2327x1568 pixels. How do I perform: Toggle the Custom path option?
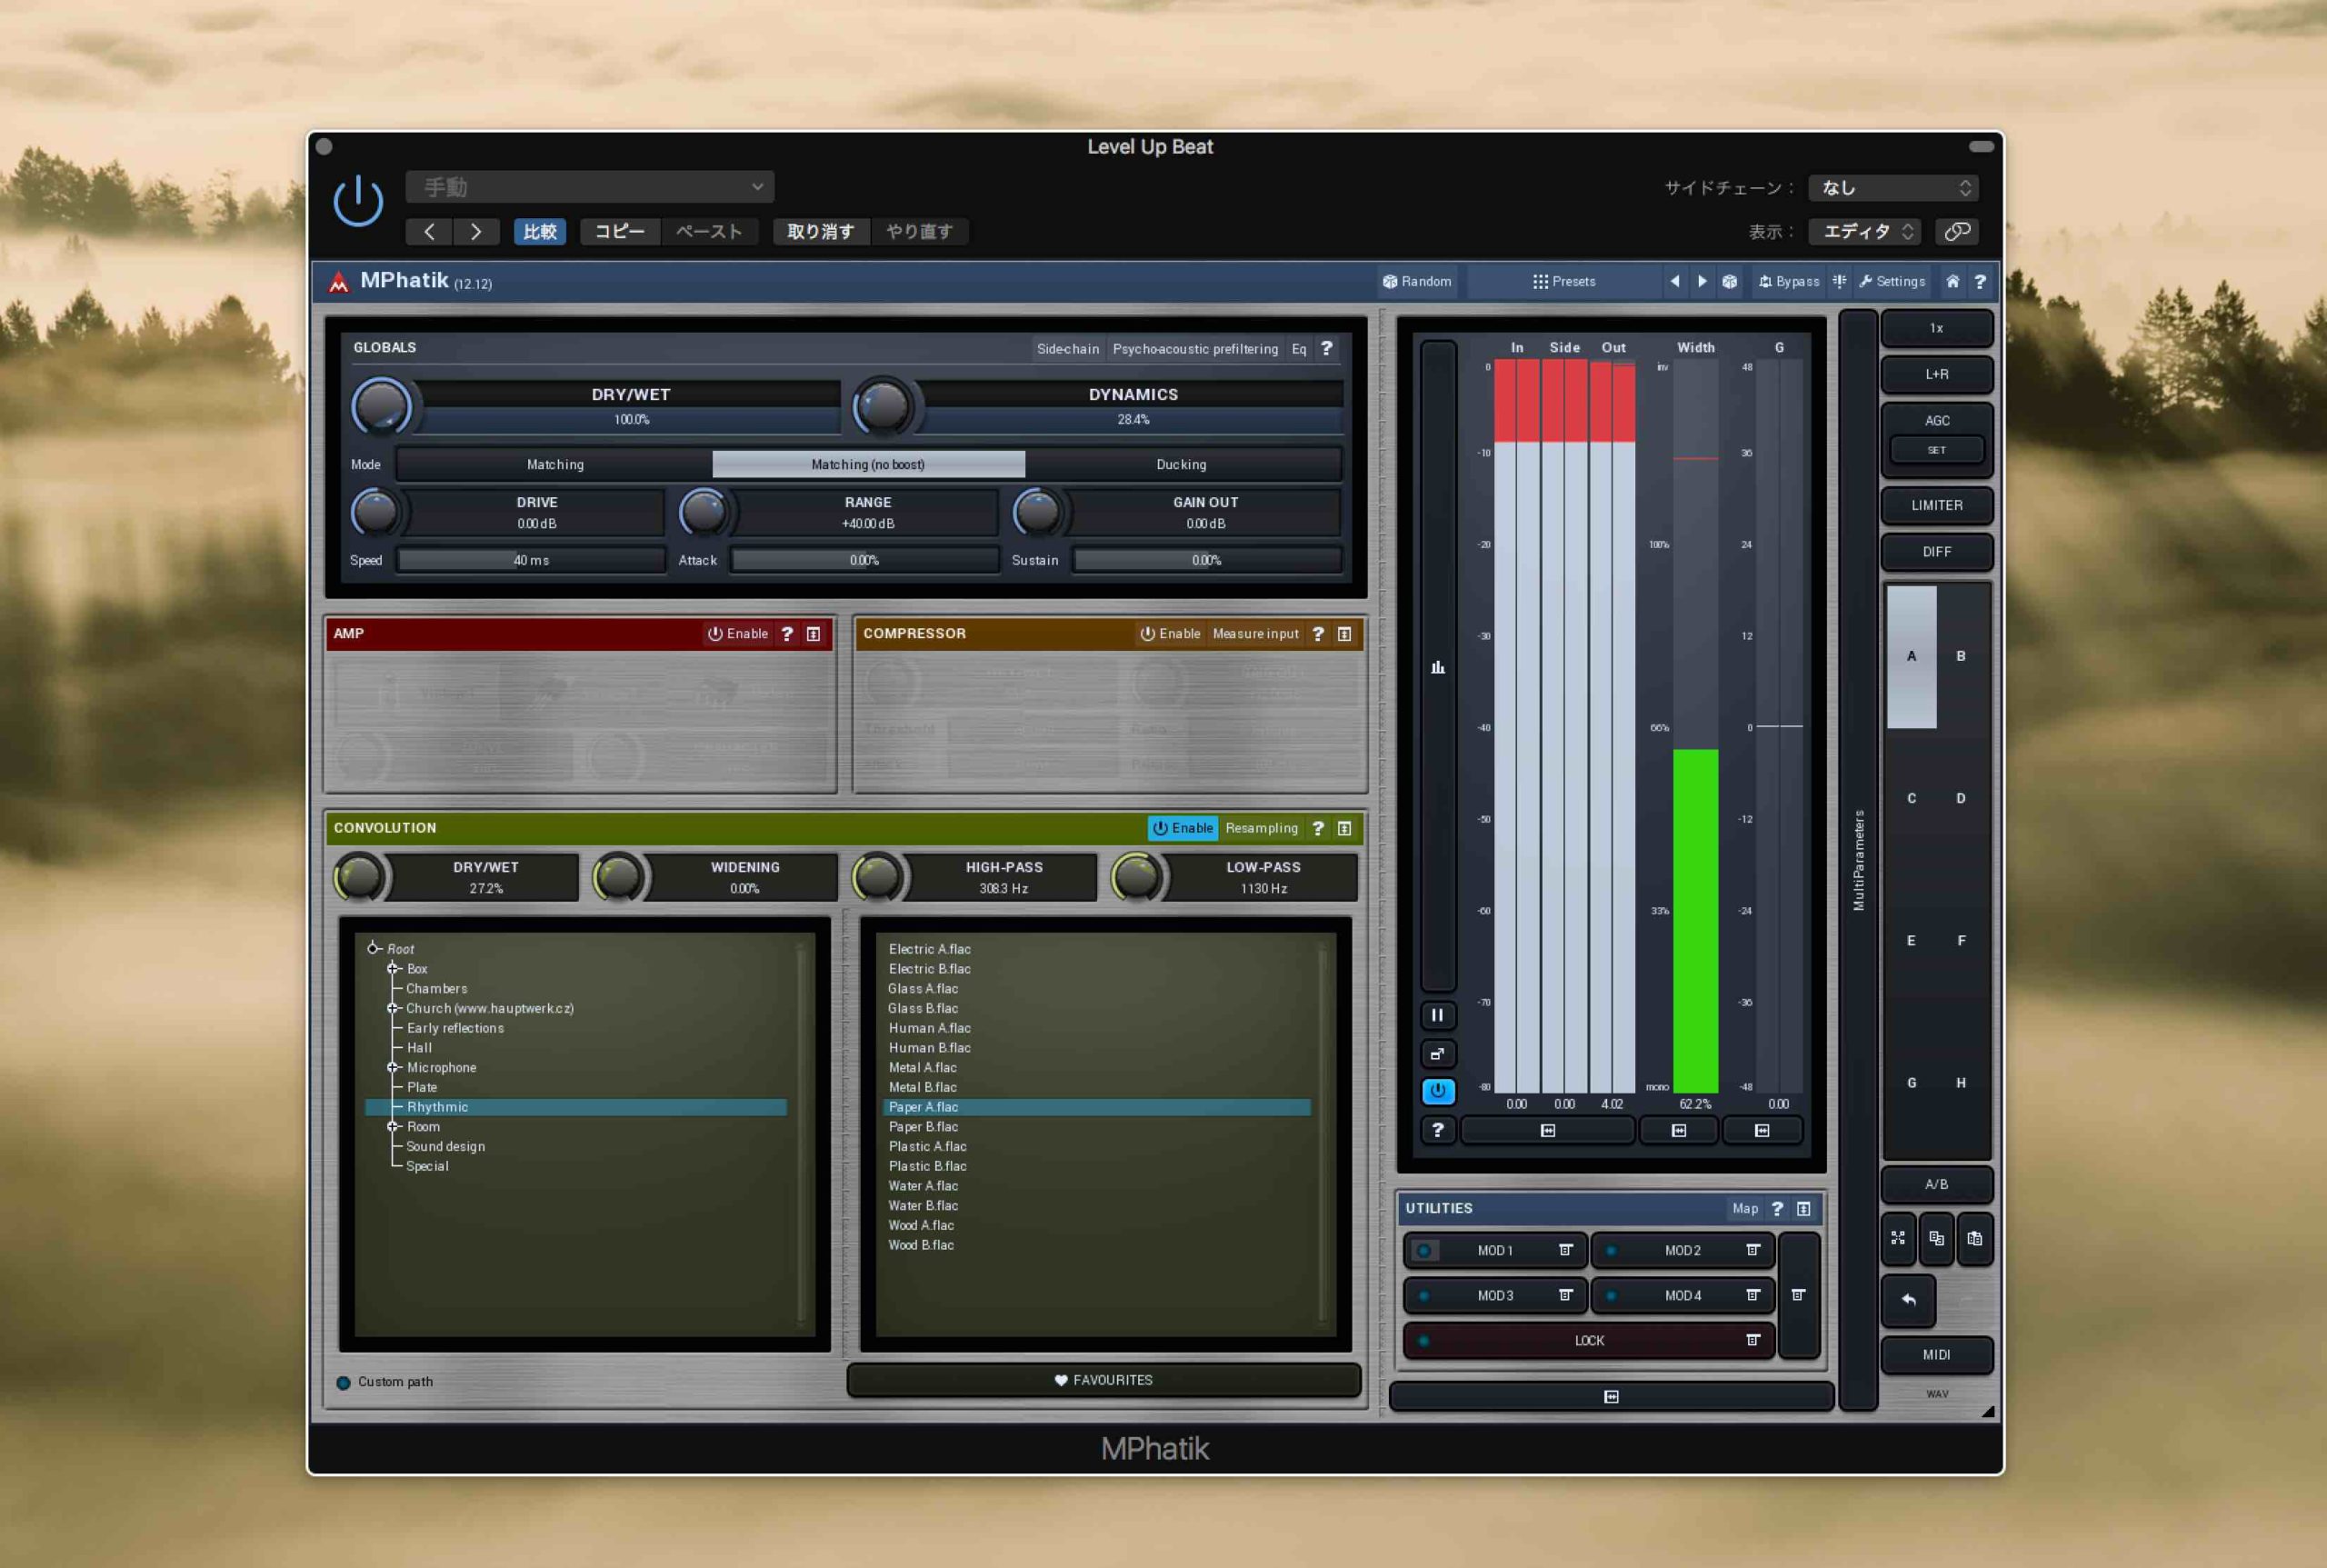tap(344, 1382)
